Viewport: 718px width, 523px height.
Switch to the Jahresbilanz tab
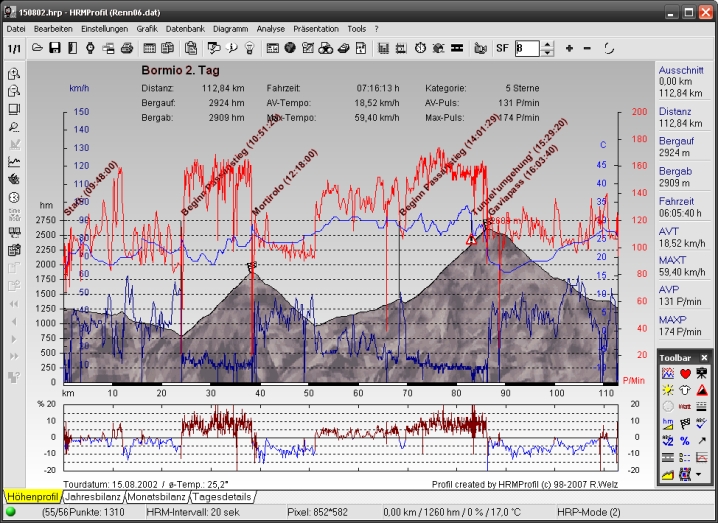pos(94,496)
